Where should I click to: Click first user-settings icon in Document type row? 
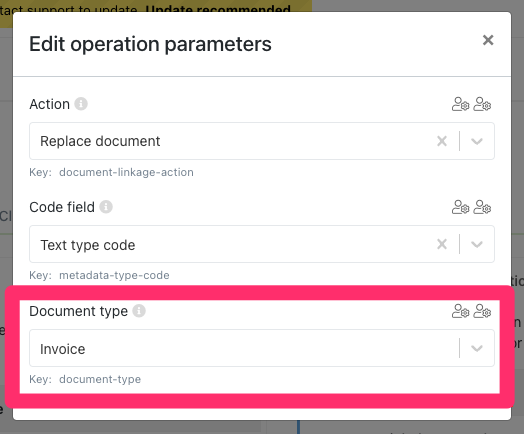tap(461, 311)
